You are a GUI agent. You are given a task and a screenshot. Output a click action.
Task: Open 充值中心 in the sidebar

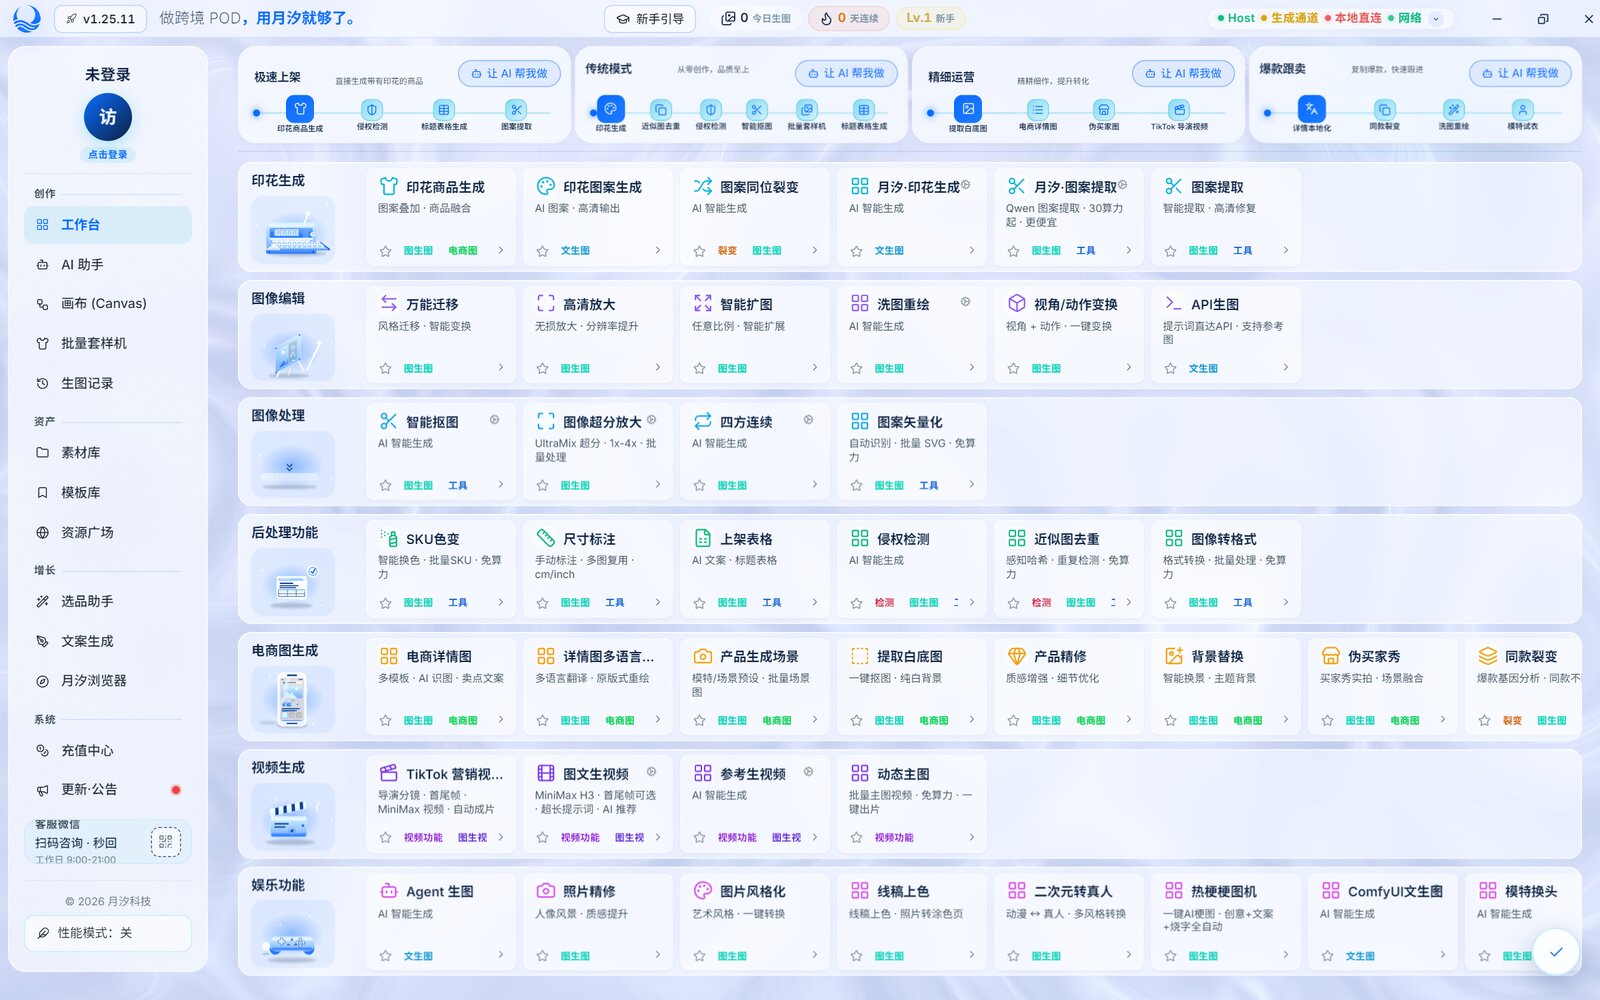(x=108, y=751)
